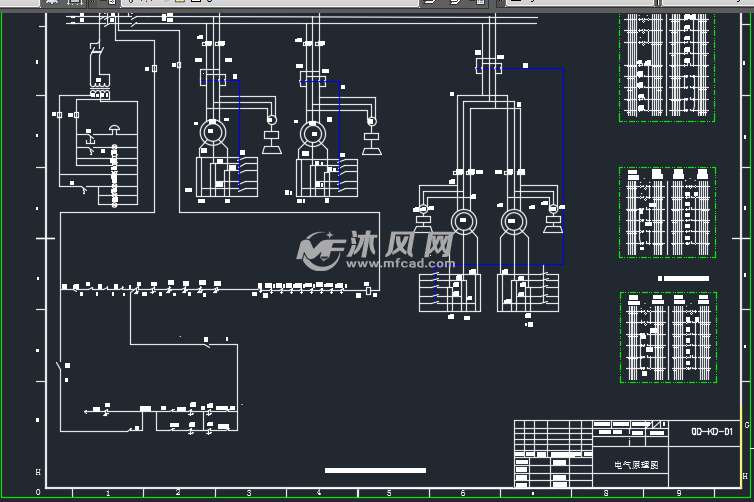Viewport: 754px width, 502px height.
Task: Select the resistor box below the leftmost motor
Action: coord(227,177)
